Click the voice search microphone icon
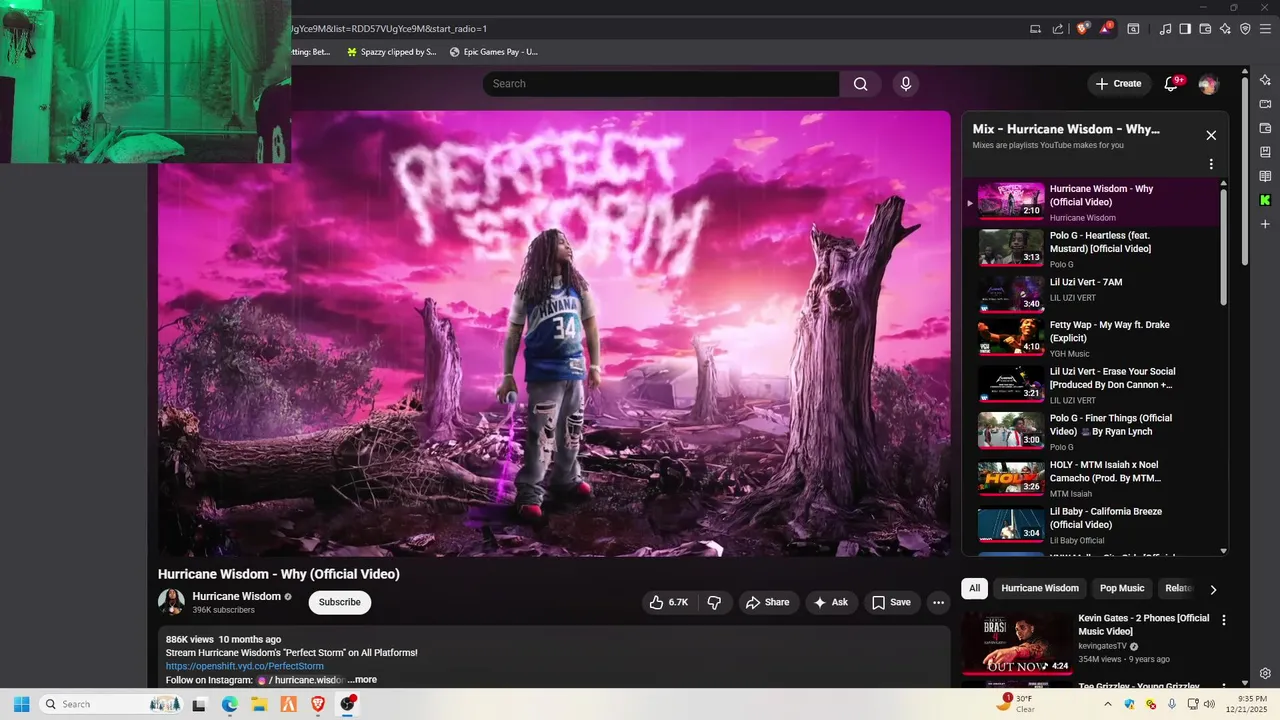This screenshot has width=1280, height=720. [906, 84]
